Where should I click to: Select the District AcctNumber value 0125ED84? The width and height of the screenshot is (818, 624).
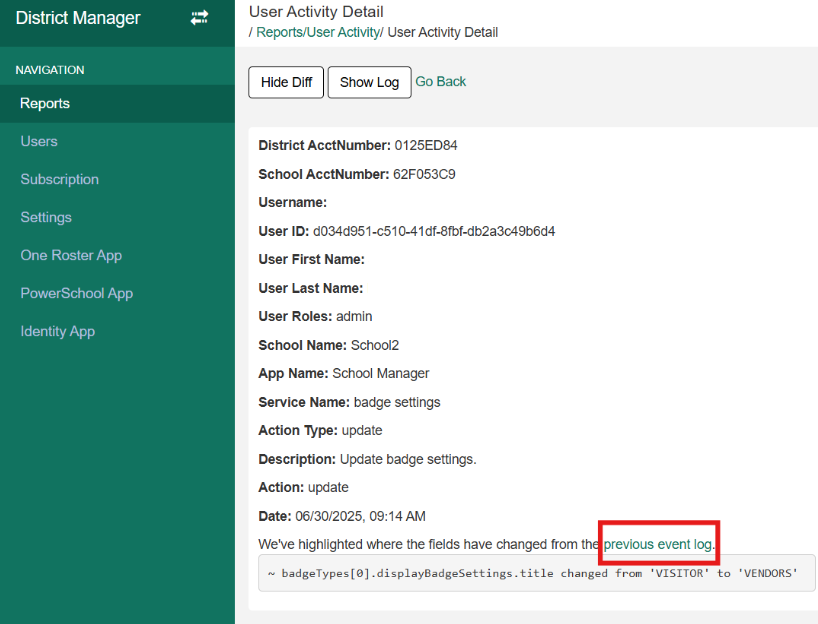(426, 146)
